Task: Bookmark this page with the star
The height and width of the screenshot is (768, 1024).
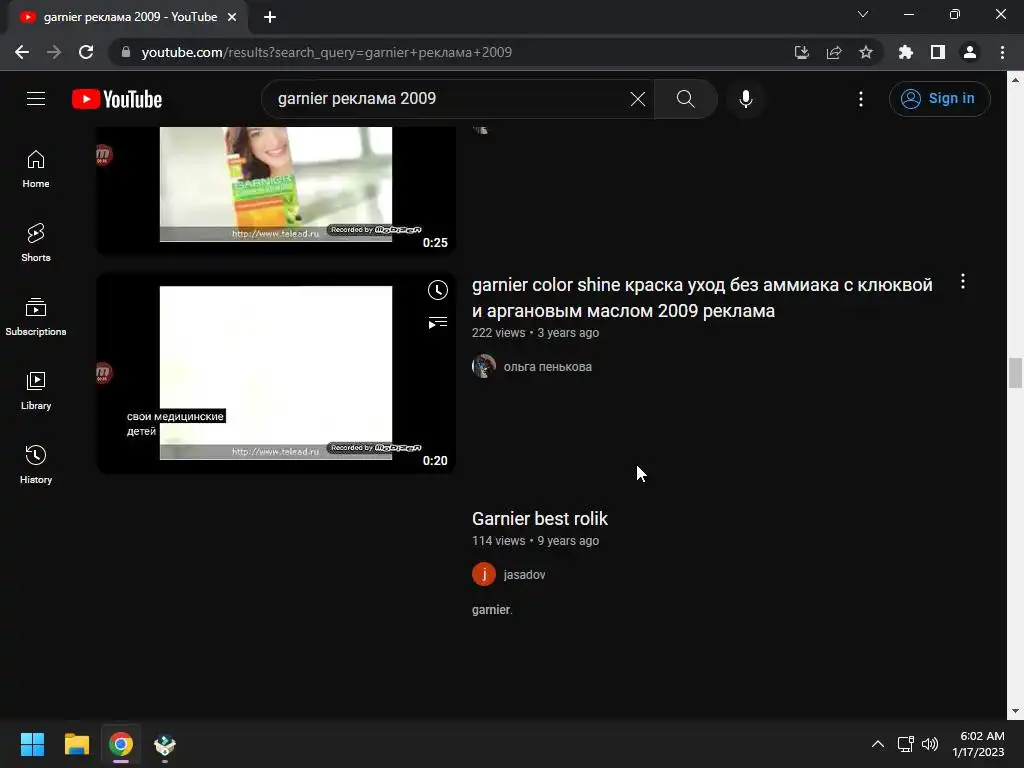Action: pos(865,52)
